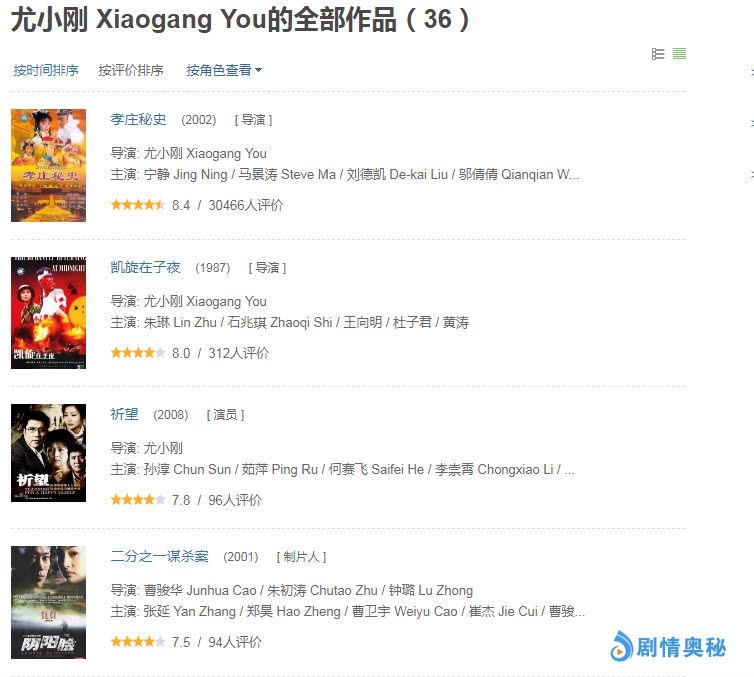Open the 二分之一谋杀案 title link

pos(160,556)
